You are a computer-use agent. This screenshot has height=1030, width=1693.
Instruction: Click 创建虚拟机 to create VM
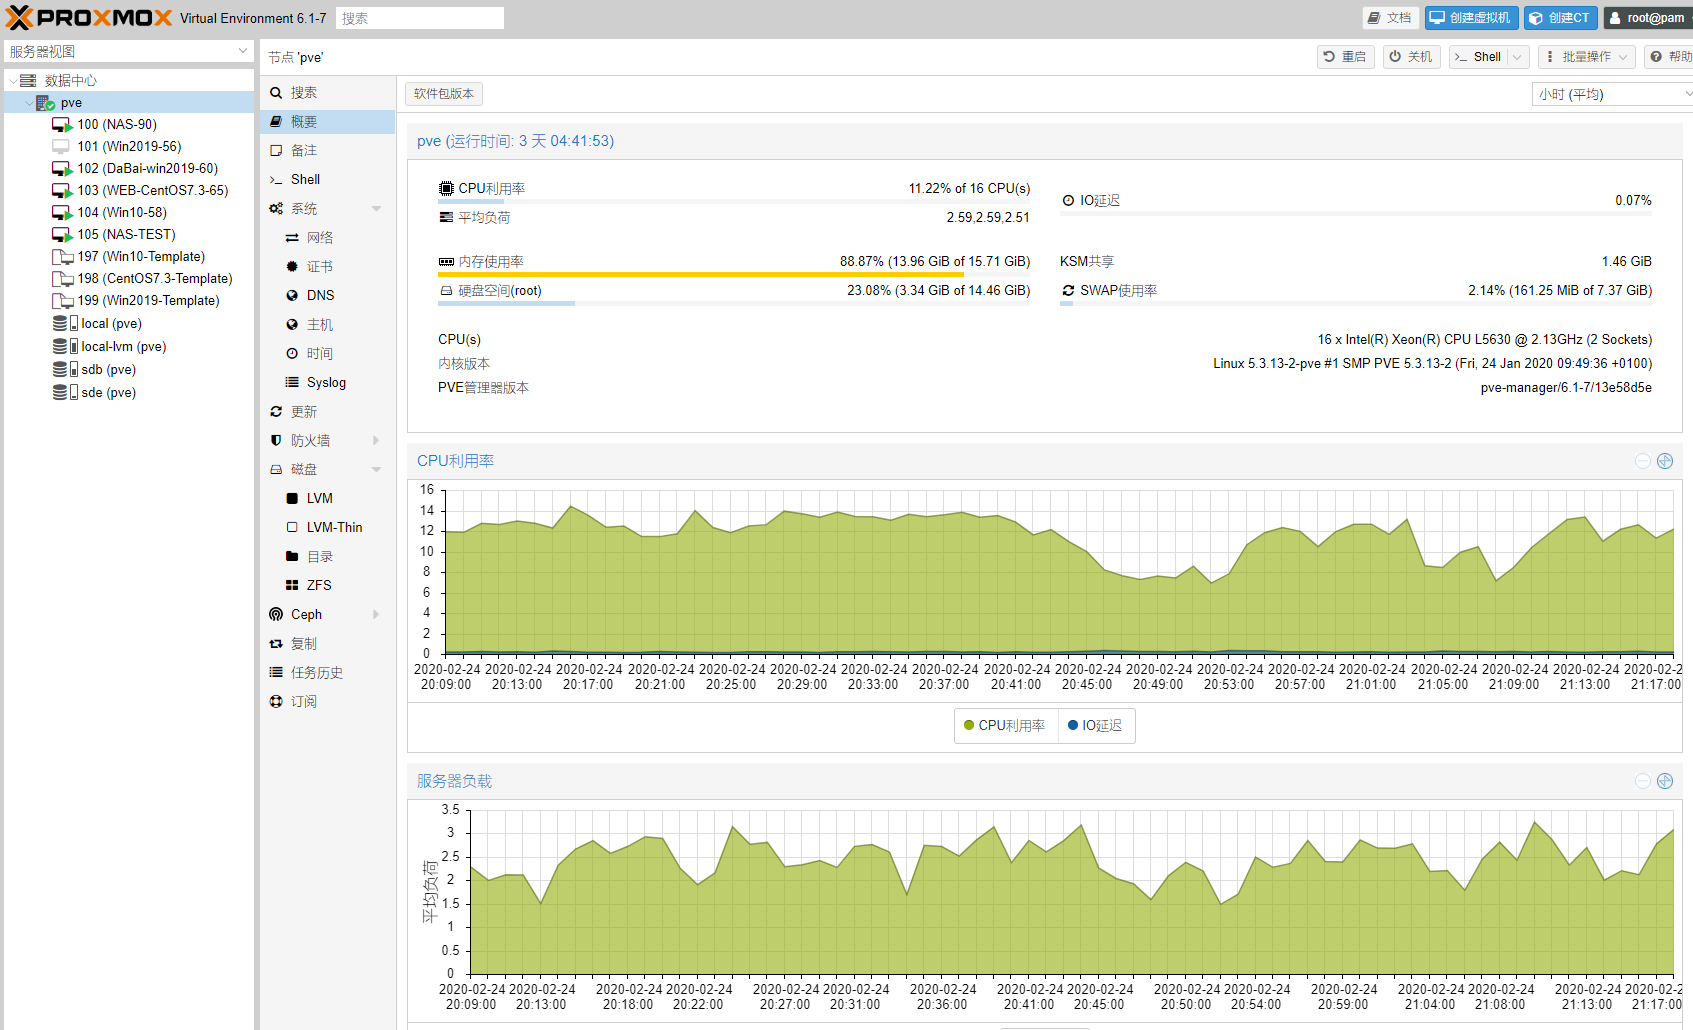point(1471,18)
